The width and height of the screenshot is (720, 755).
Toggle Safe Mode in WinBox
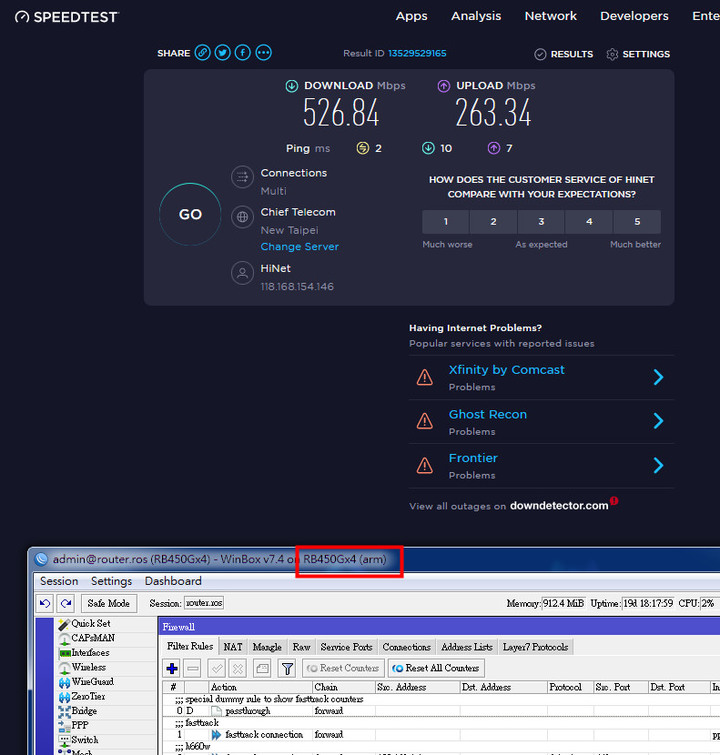109,603
